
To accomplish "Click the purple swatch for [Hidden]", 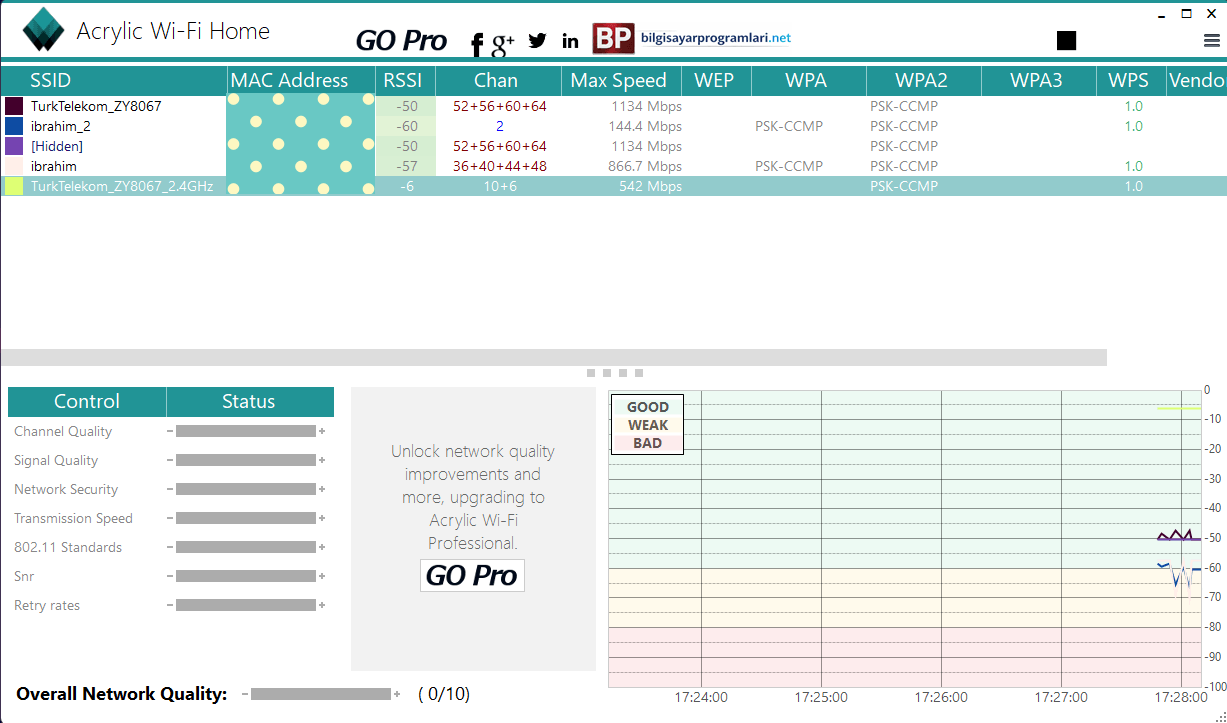I will point(14,146).
